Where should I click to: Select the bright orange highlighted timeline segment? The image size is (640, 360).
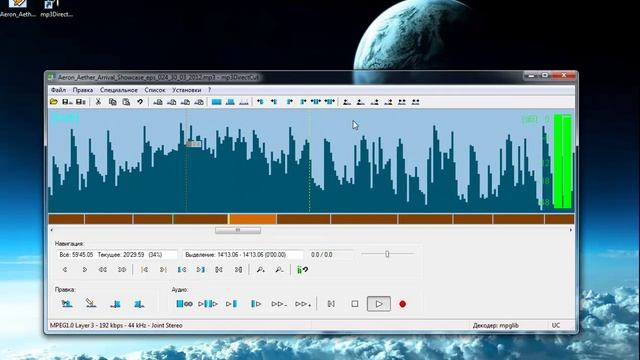click(253, 219)
